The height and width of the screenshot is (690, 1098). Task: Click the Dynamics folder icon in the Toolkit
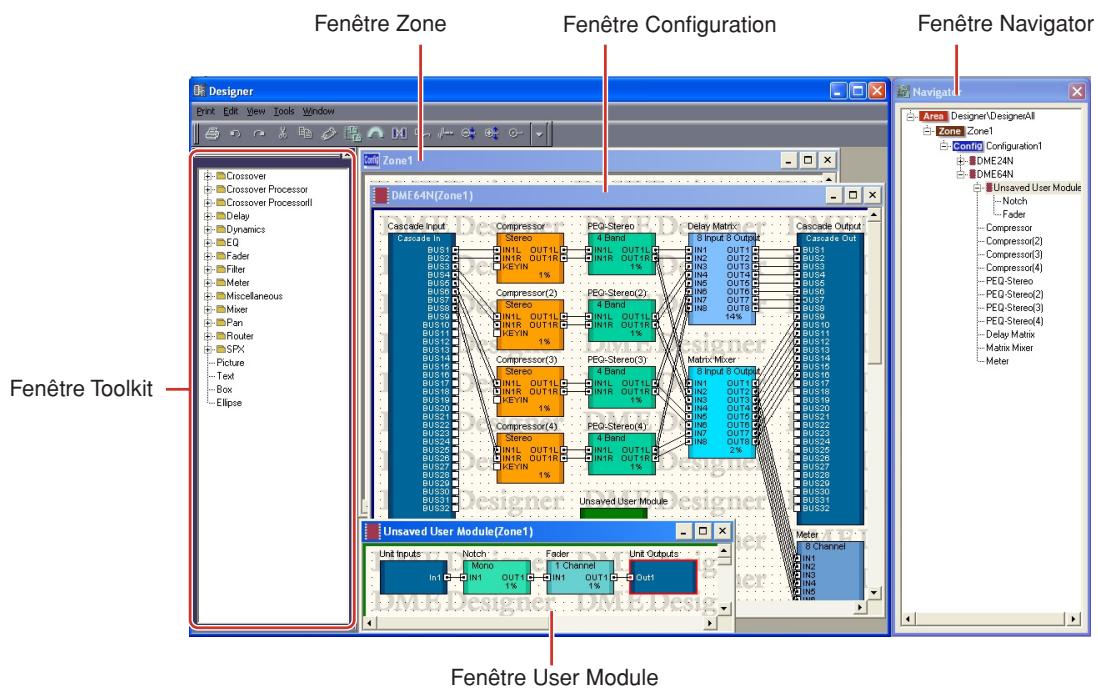click(x=221, y=229)
